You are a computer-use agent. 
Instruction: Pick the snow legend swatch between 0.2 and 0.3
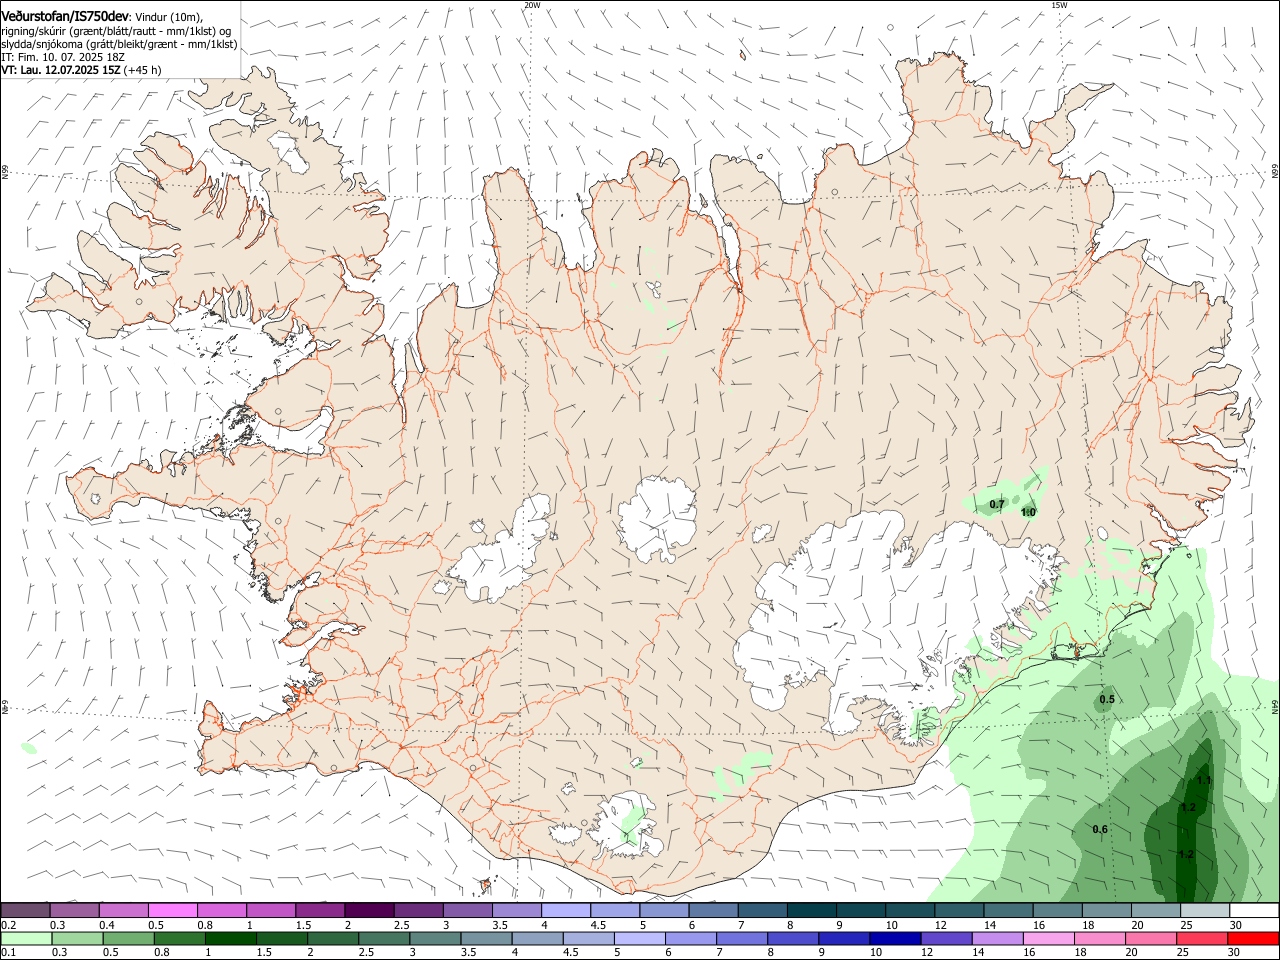[25, 910]
